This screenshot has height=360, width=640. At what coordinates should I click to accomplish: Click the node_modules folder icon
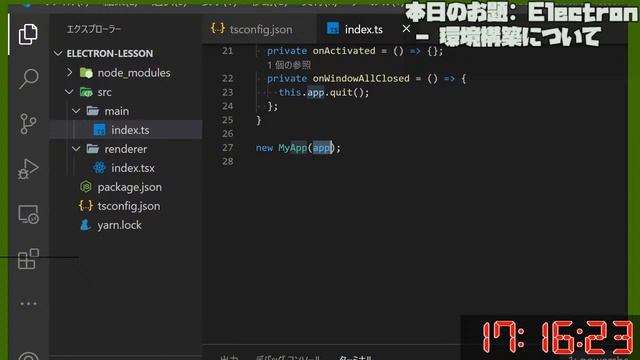pos(86,73)
